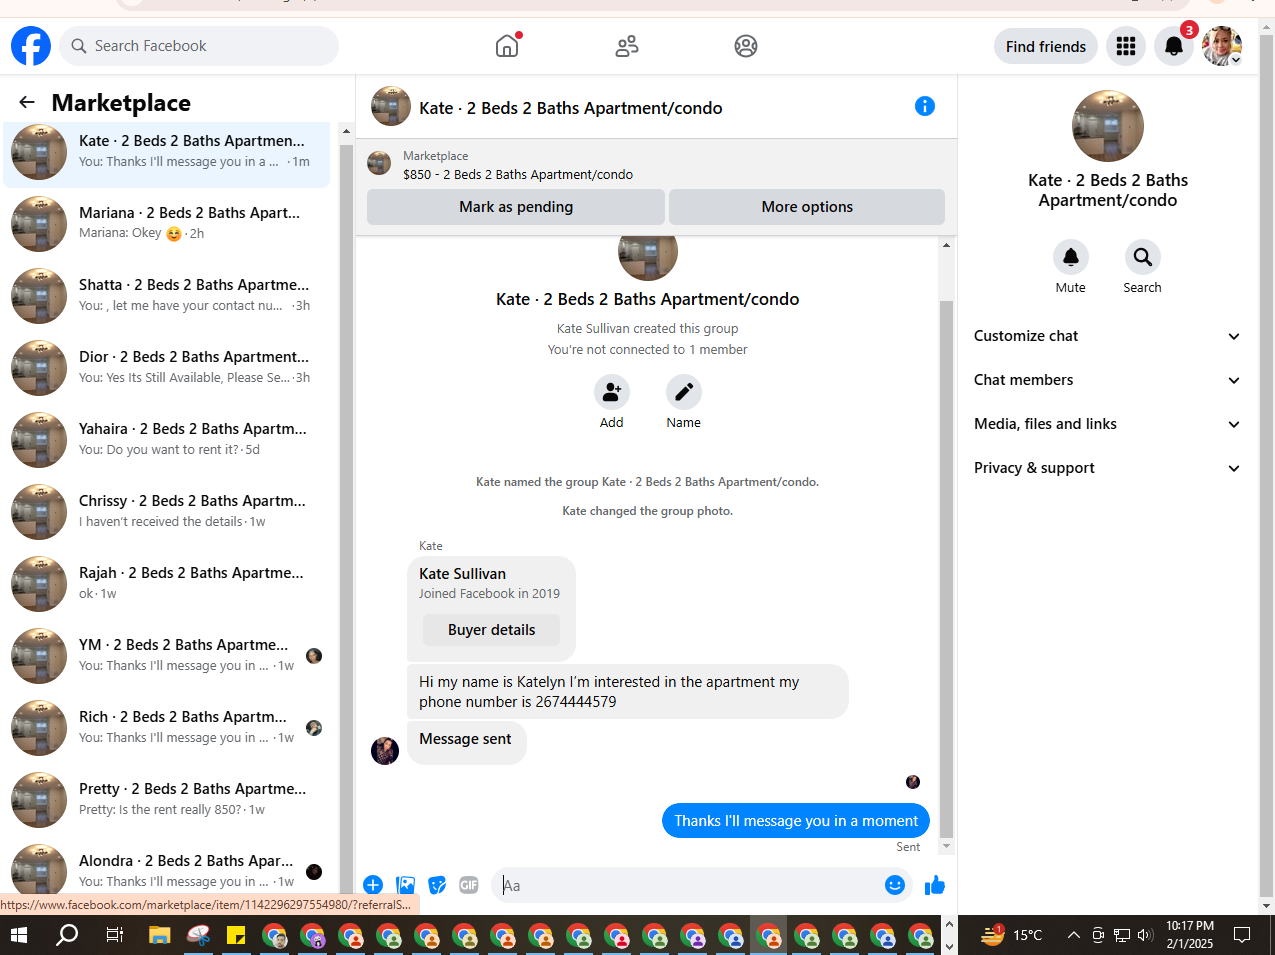Click the chat messages scrollbar
1275x955 pixels.
947,567
